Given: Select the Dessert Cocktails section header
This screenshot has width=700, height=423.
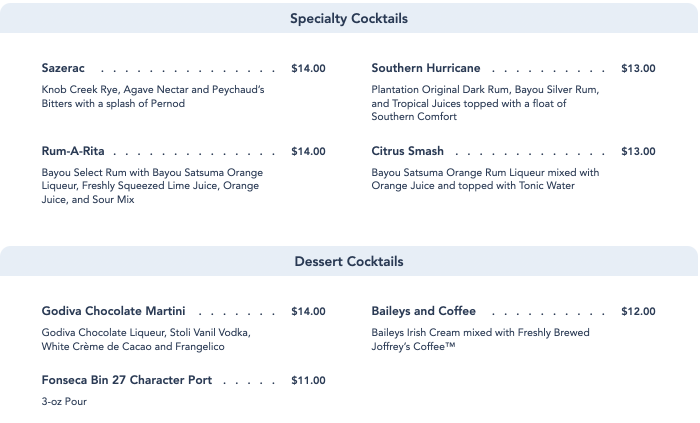Looking at the screenshot, I should click(349, 261).
